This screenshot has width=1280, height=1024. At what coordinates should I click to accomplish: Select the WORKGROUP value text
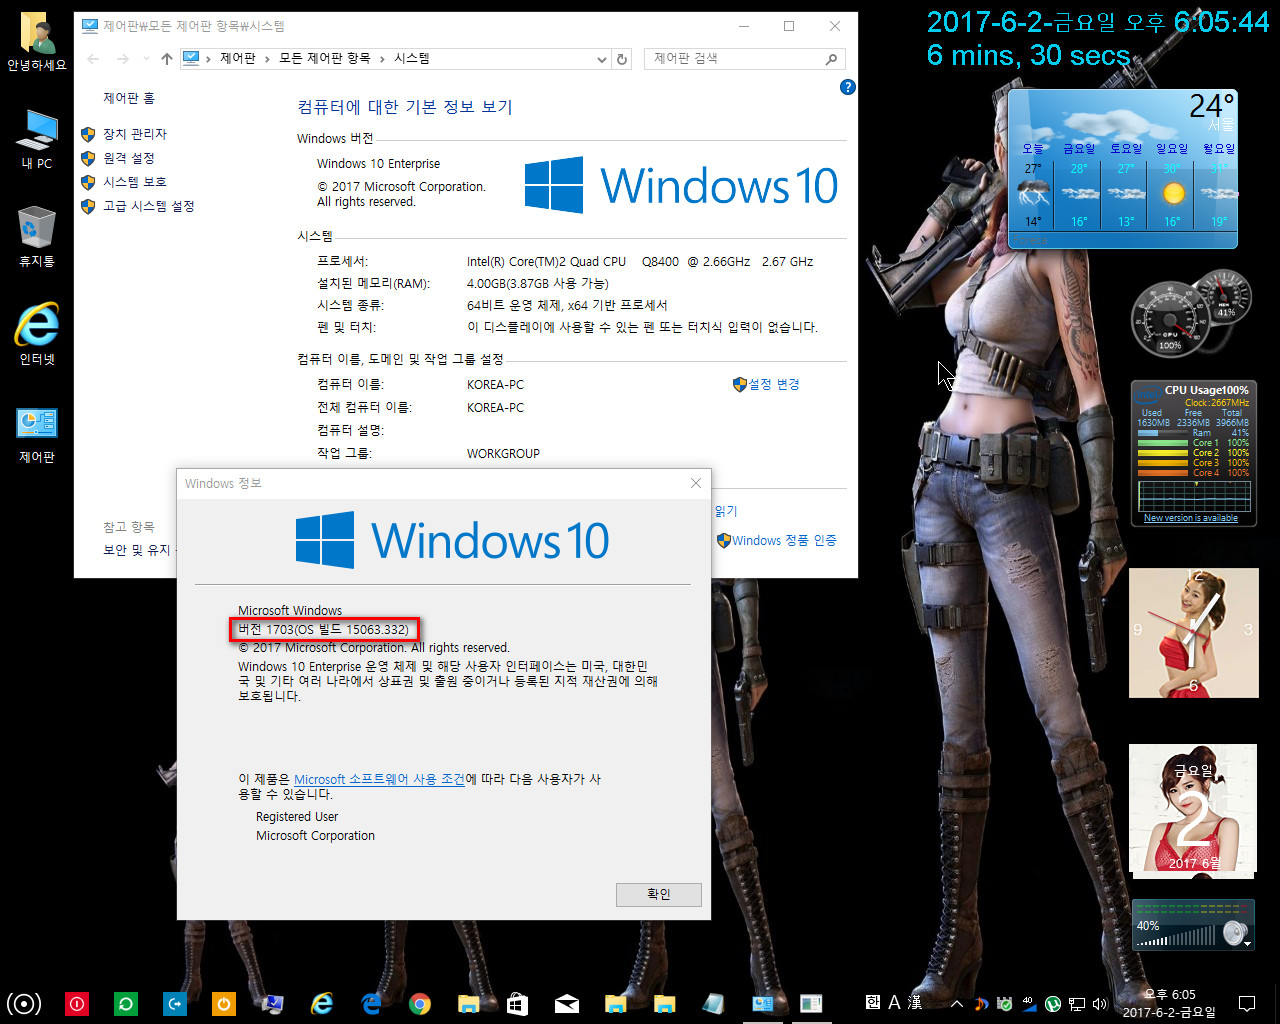503,453
